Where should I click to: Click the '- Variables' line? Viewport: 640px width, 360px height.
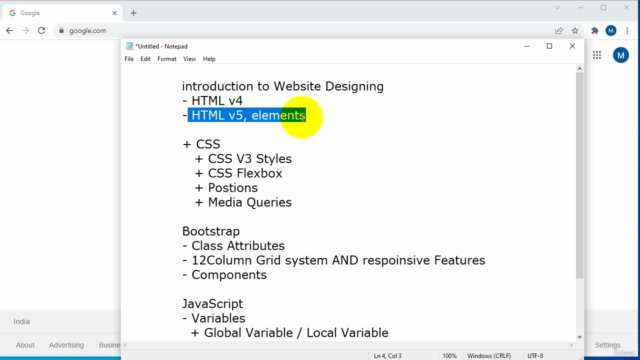click(213, 318)
